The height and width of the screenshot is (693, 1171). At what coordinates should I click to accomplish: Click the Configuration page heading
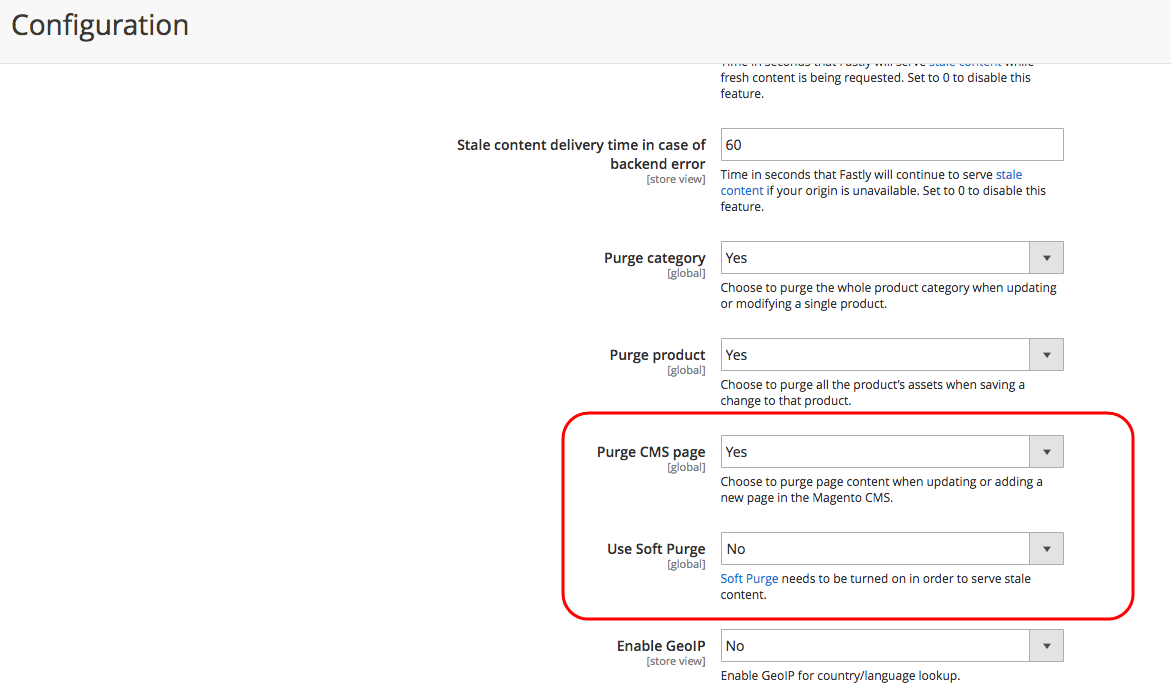[x=100, y=25]
